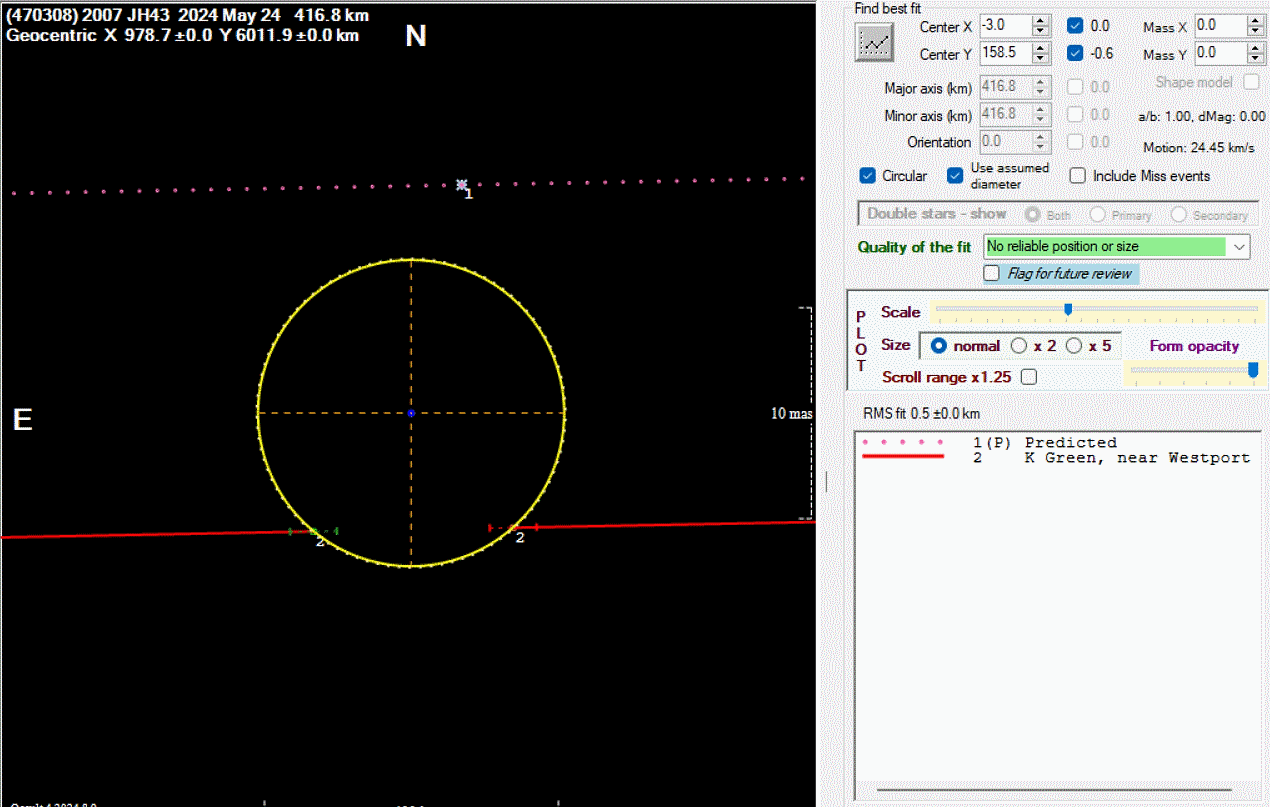The width and height of the screenshot is (1270, 807).
Task: Enable Scroll range x1.25 checkbox
Action: (x=1028, y=377)
